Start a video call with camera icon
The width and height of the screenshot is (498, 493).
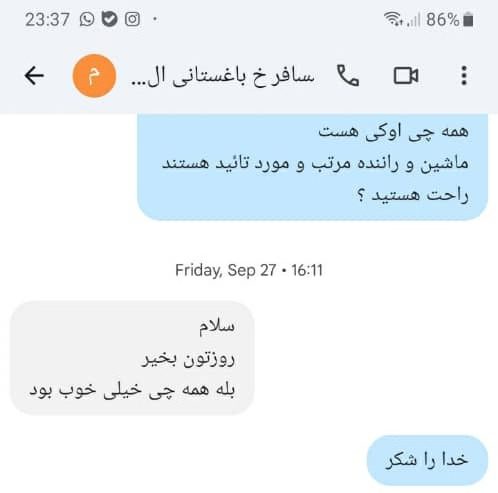click(x=406, y=76)
